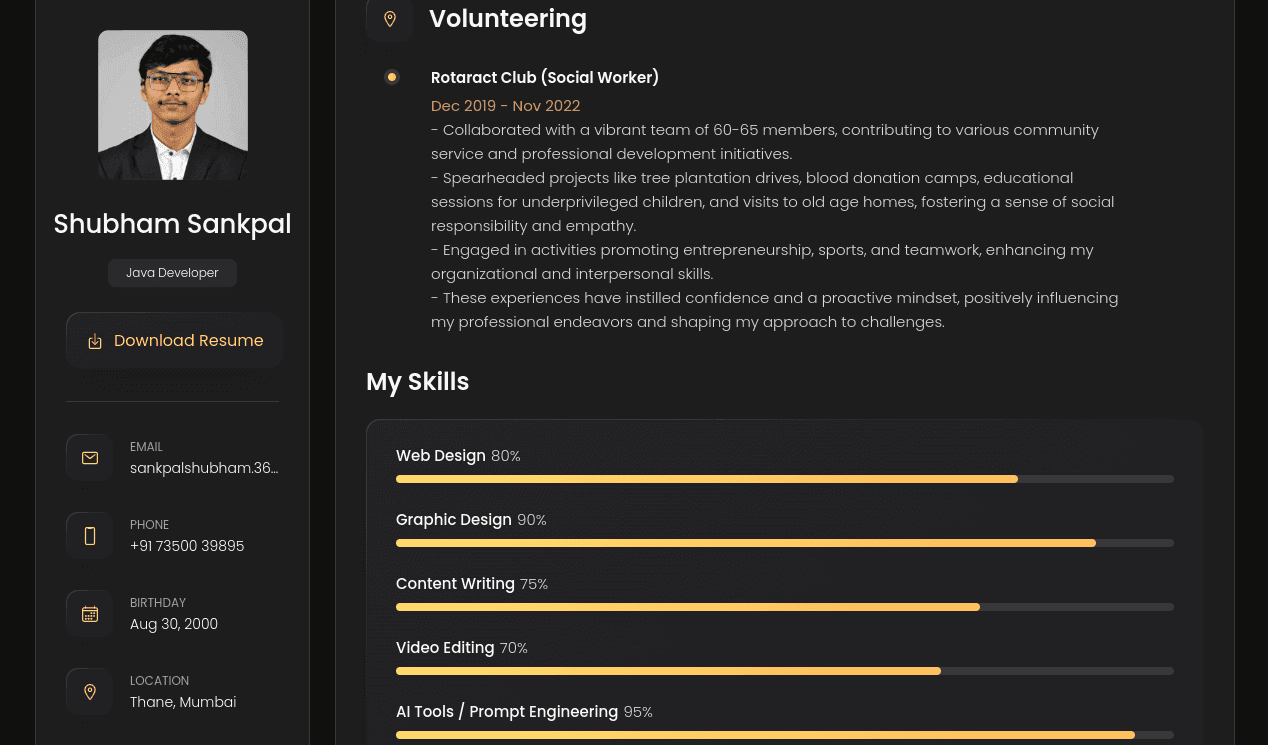Click phone number +91 73500 39895
The width and height of the screenshot is (1268, 745).
[187, 546]
